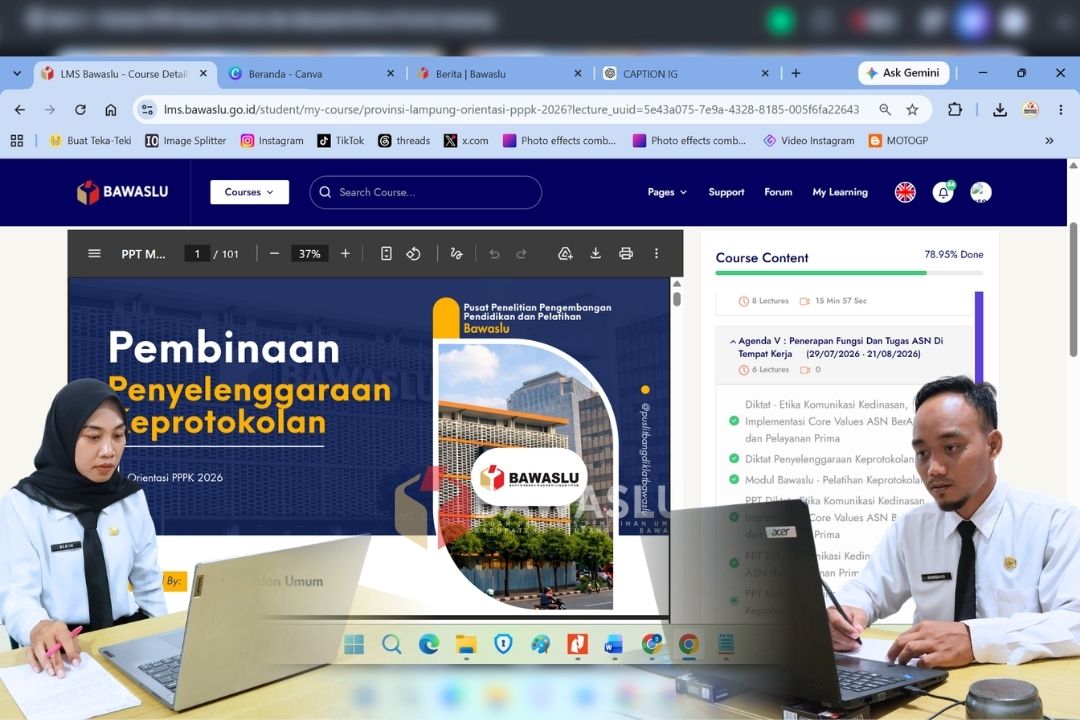Open the Courses dropdown
1080x720 pixels.
[249, 192]
